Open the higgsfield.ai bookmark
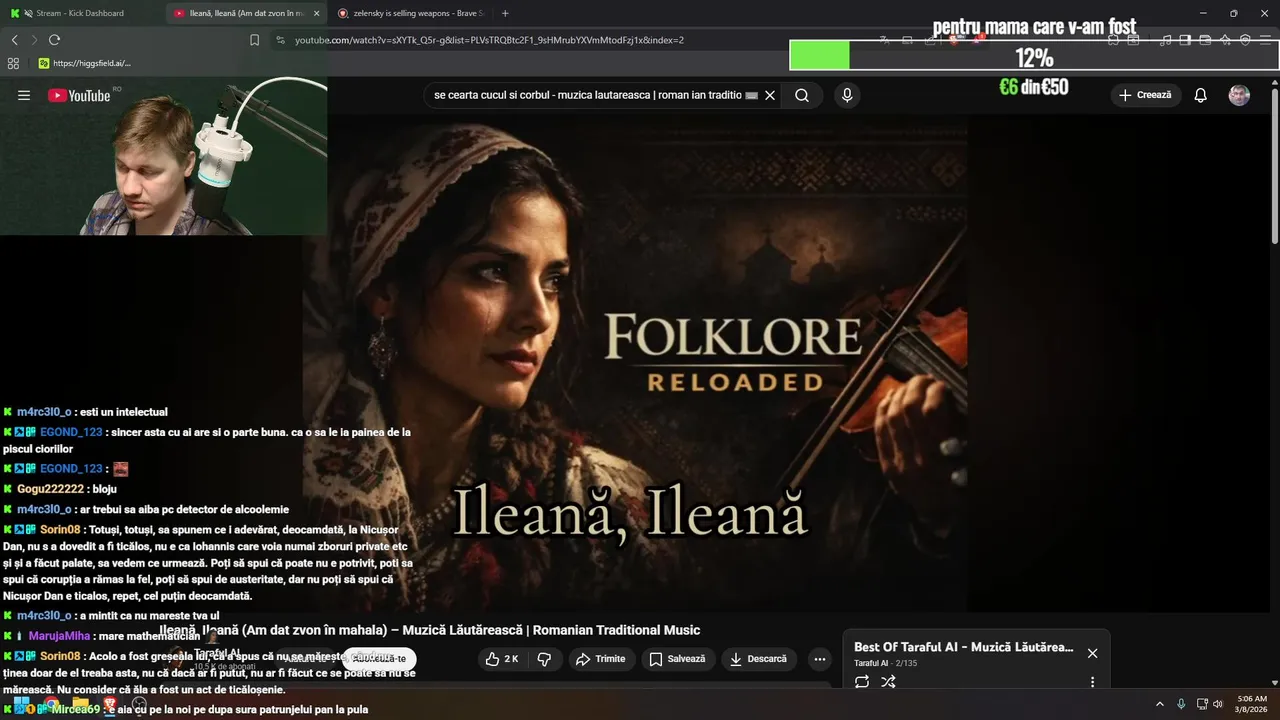This screenshot has width=1280, height=720. tap(85, 63)
